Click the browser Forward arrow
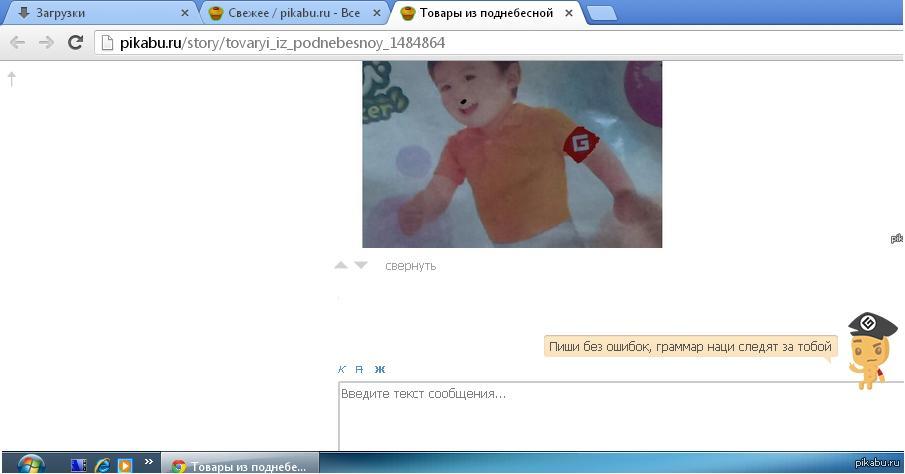Screen dimensions: 905x474 (x=46, y=43)
